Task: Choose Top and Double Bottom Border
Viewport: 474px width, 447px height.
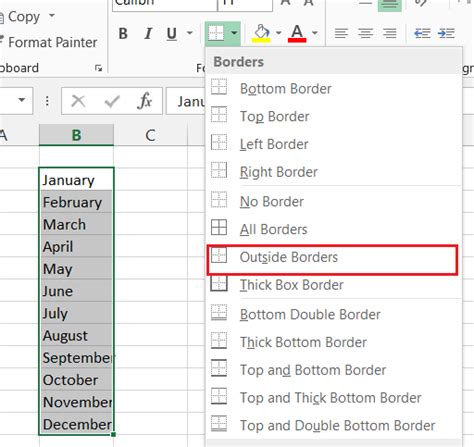Action: (x=334, y=425)
